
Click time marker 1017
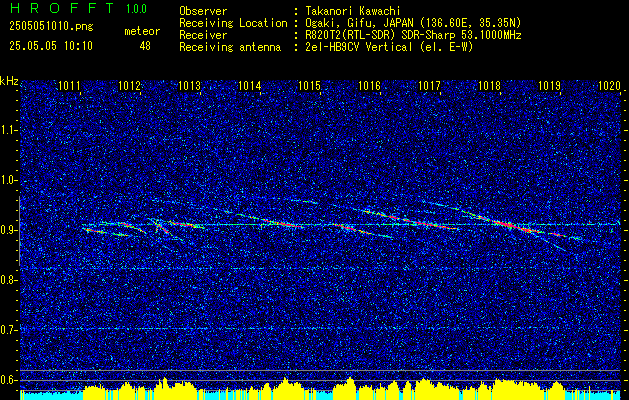429,86
